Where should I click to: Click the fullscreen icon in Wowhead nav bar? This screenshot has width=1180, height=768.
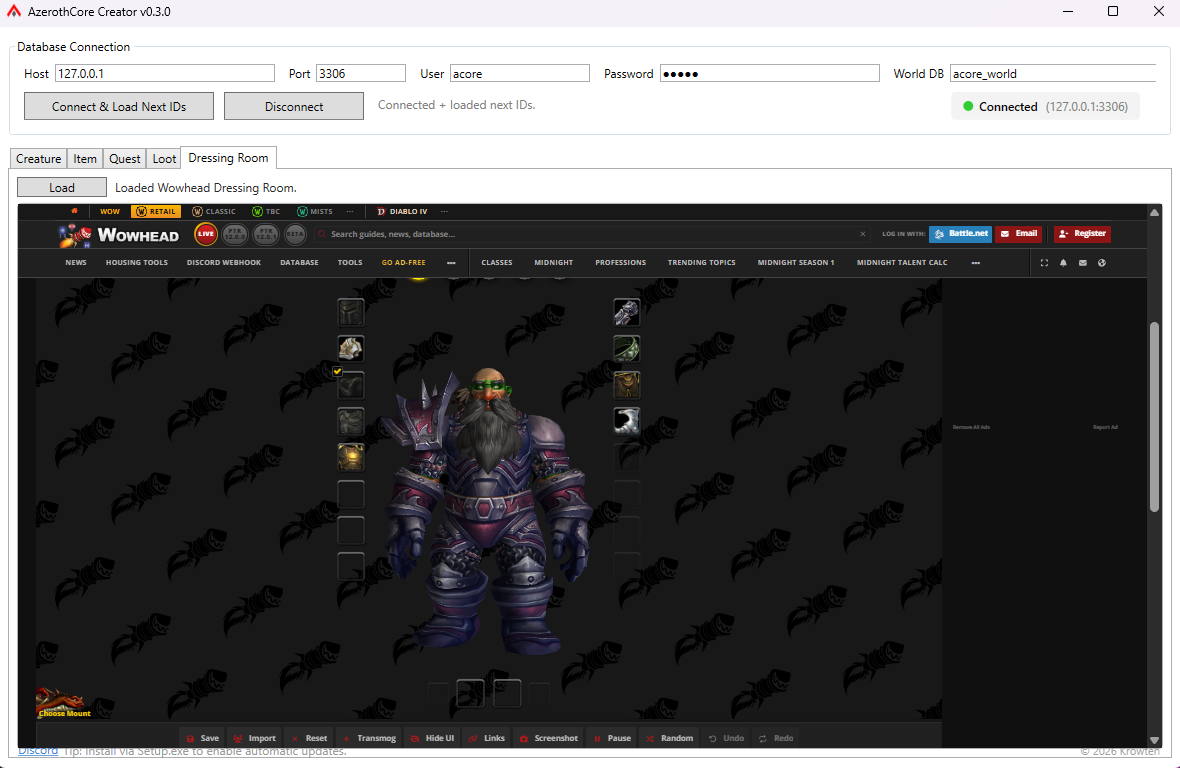(1045, 263)
